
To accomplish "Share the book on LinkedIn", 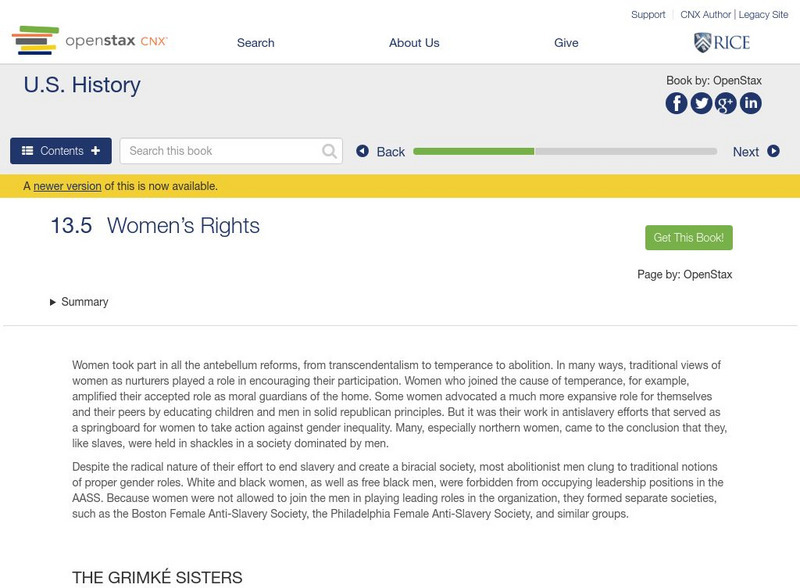I will [x=750, y=103].
